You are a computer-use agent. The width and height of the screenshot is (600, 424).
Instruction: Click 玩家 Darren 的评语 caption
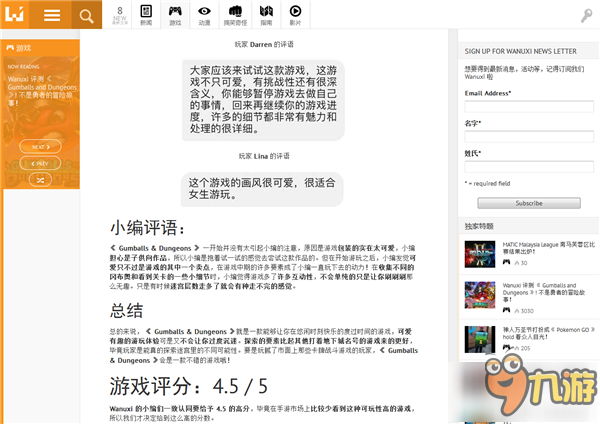264,44
